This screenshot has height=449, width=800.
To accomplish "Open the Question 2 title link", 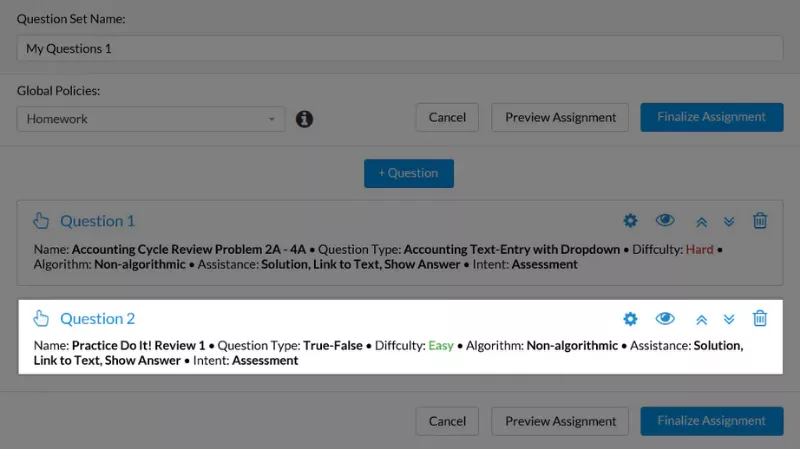I will point(97,319).
